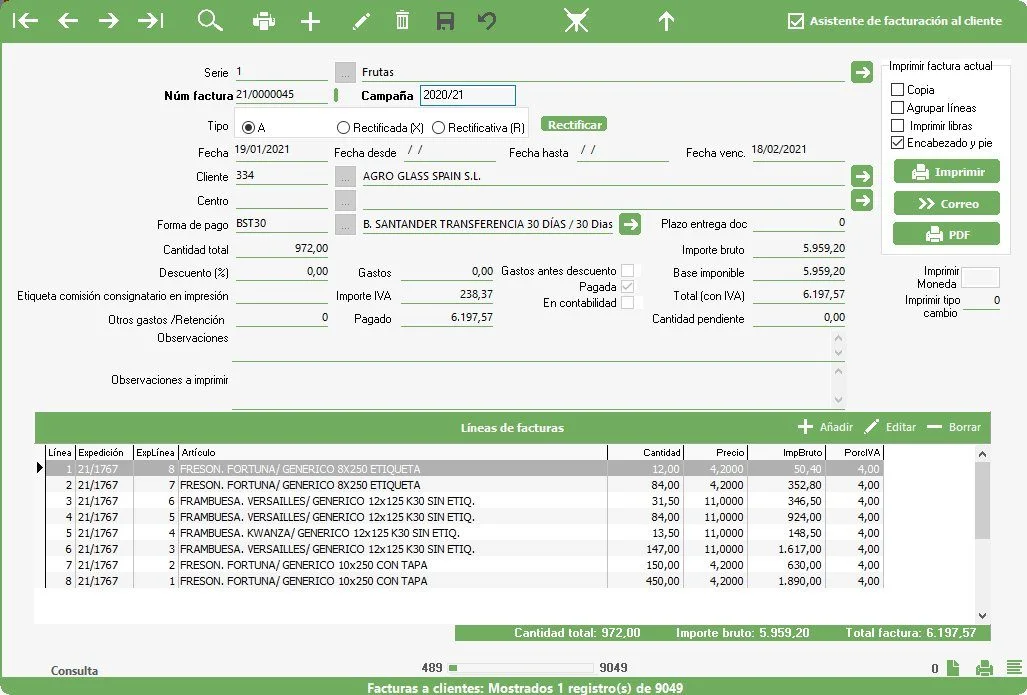Open green arrow next to Frutas serie
The width and height of the screenshot is (1027, 695).
(x=862, y=71)
